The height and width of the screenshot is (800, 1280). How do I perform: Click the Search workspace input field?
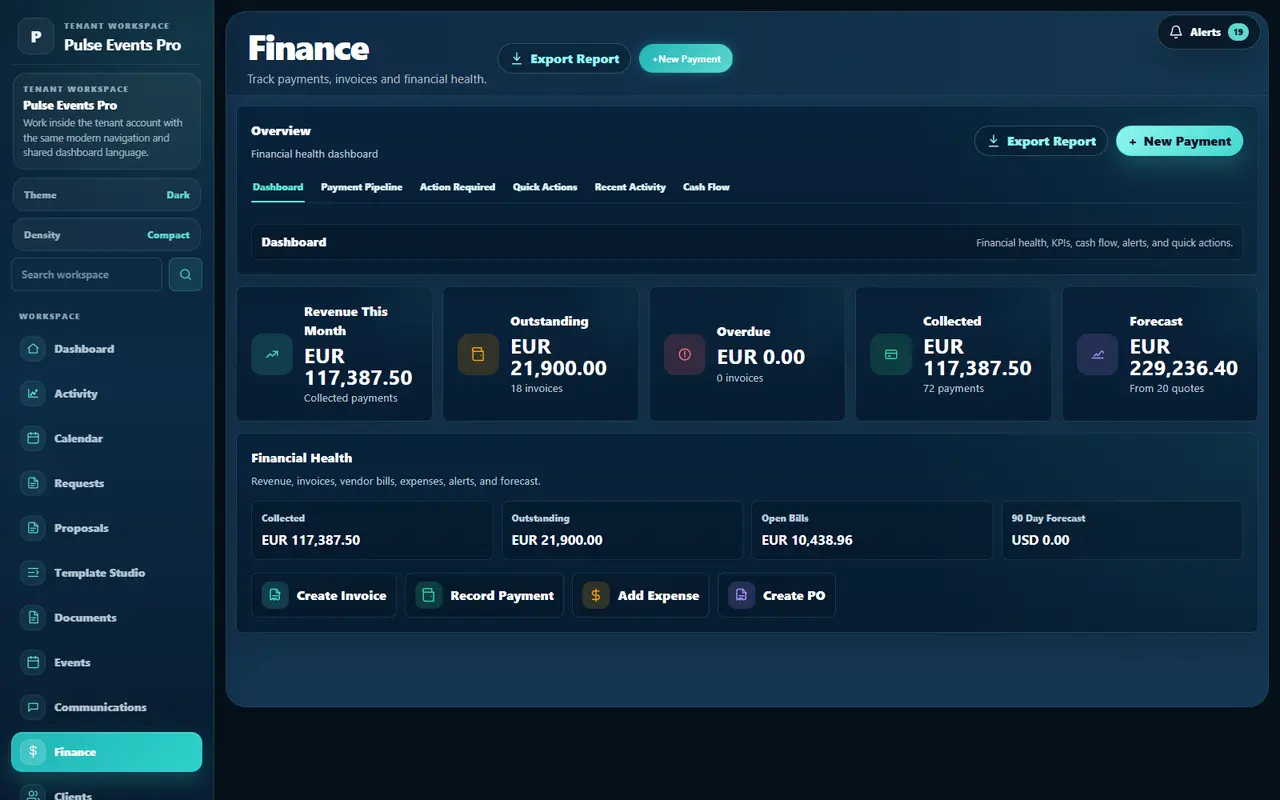(87, 274)
